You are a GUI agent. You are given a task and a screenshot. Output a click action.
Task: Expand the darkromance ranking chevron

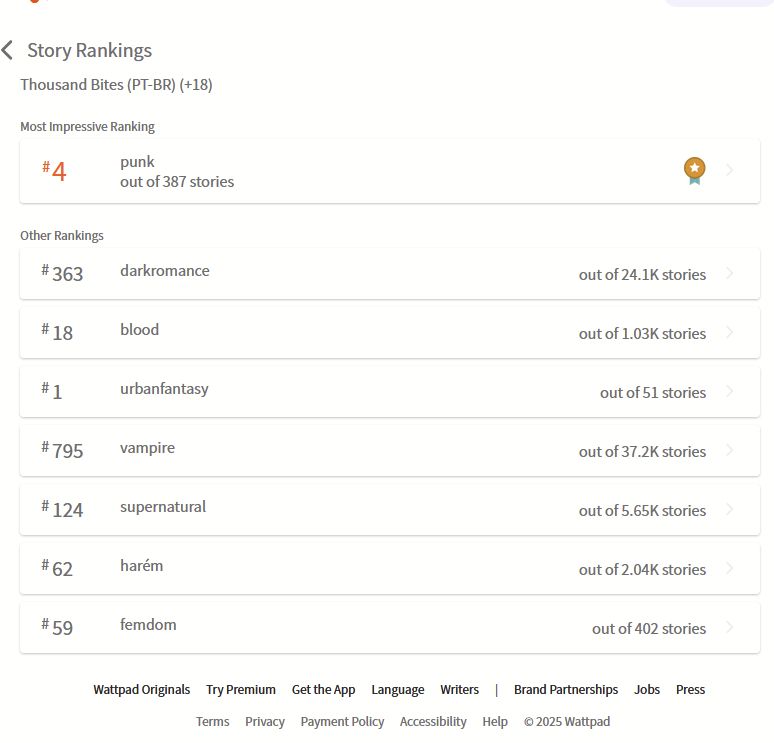pos(730,273)
